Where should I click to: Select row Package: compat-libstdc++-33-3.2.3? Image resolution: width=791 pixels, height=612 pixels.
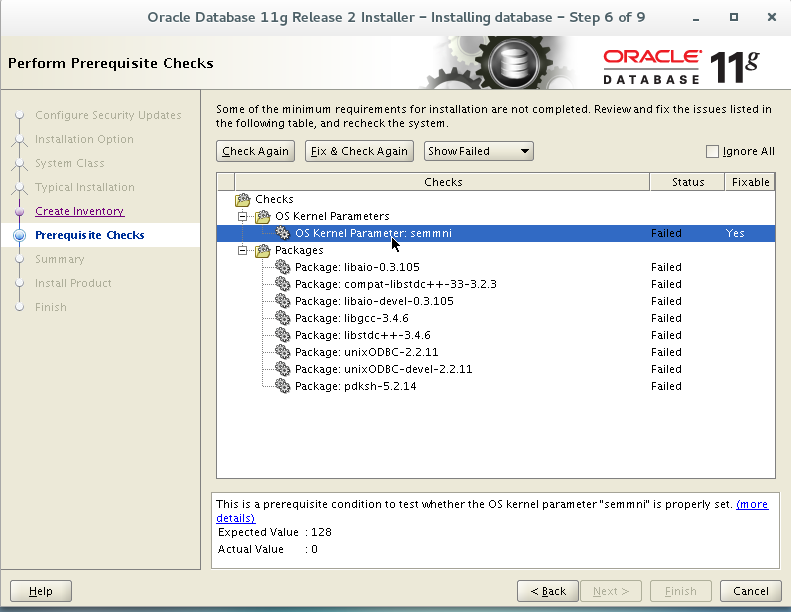[x=496, y=284]
